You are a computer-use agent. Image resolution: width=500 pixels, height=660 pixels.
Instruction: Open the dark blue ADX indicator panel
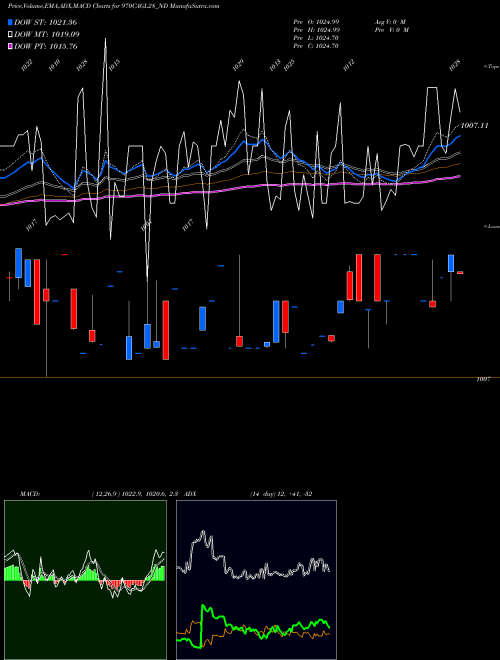pyautogui.click(x=256, y=580)
